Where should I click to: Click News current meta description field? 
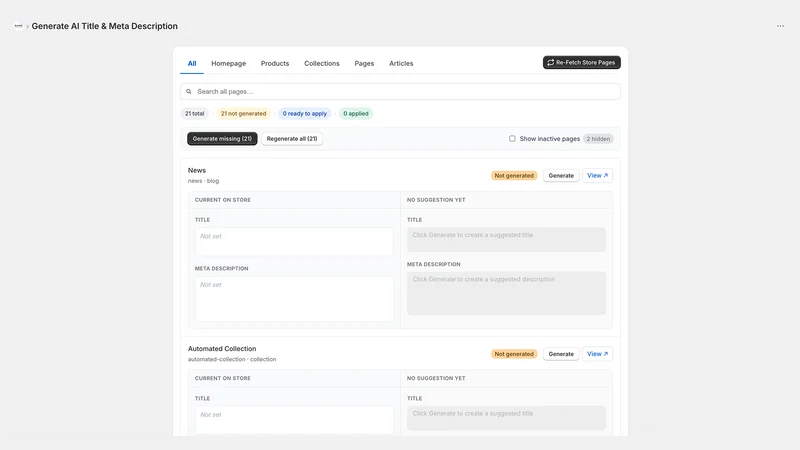(x=294, y=298)
